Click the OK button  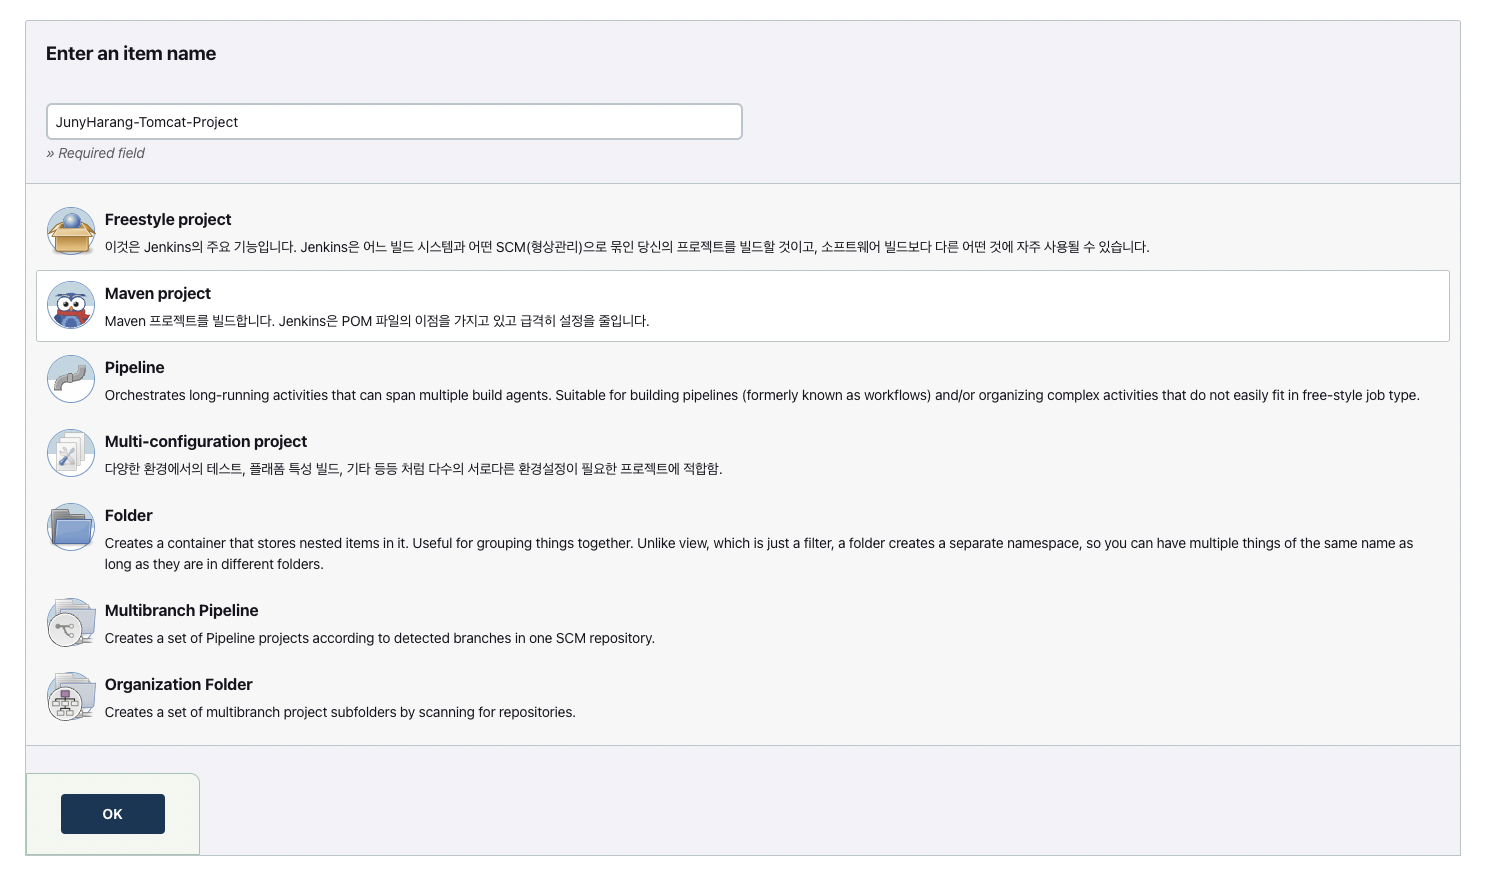click(113, 814)
